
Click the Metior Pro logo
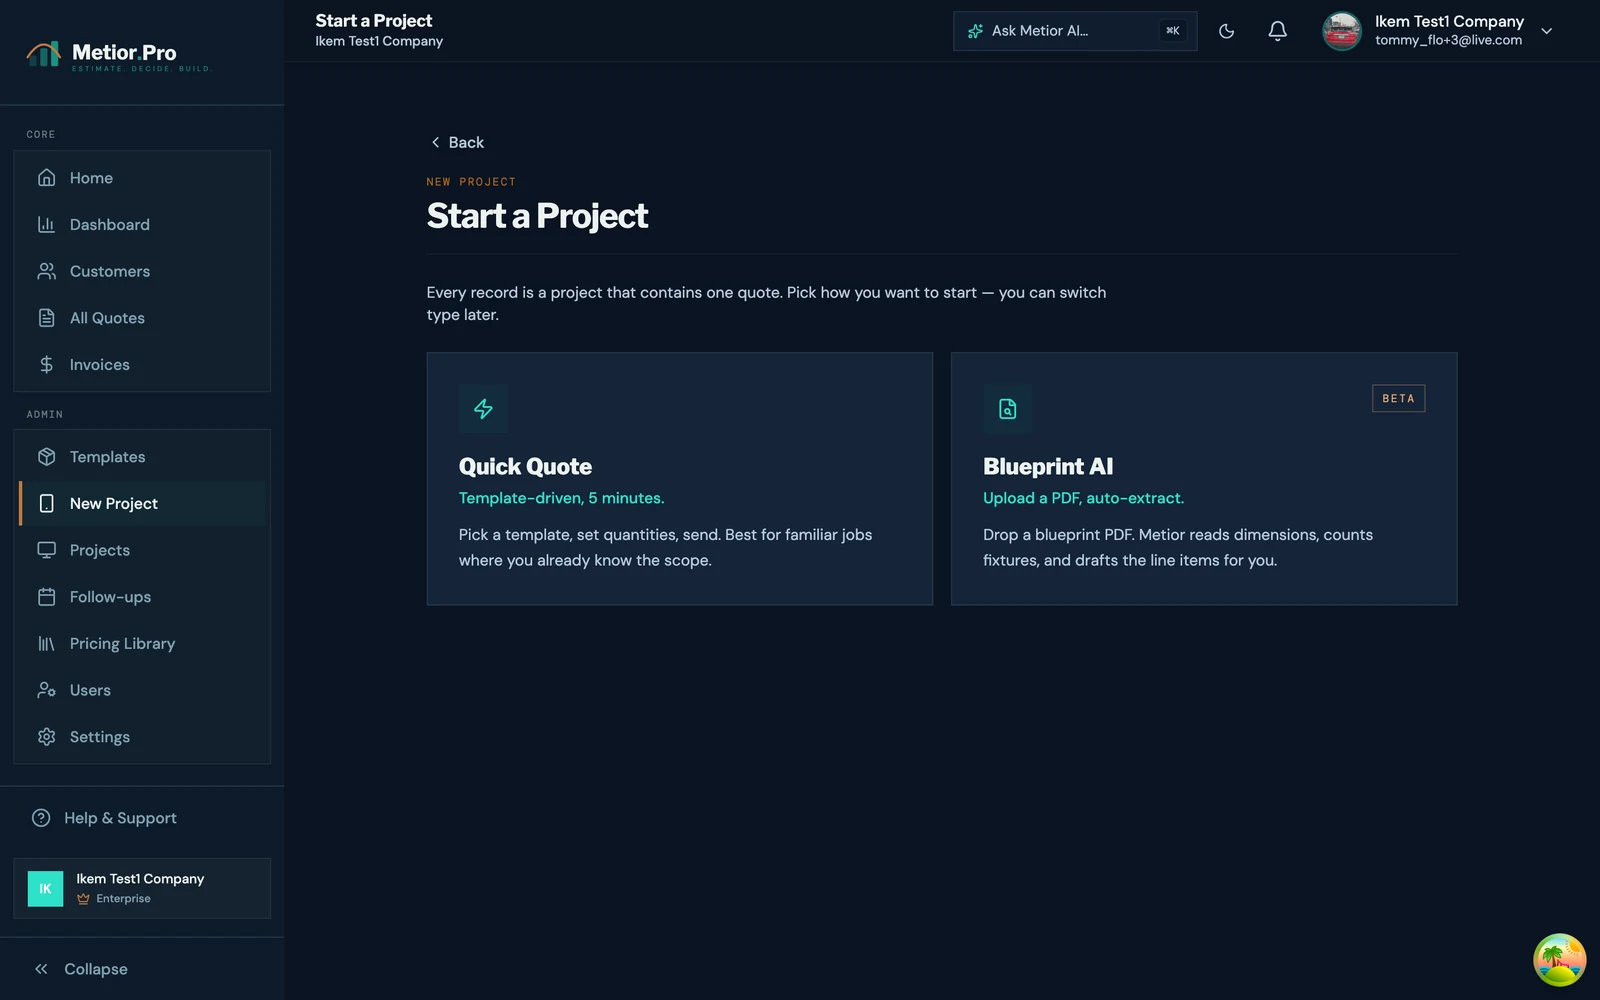coord(118,55)
